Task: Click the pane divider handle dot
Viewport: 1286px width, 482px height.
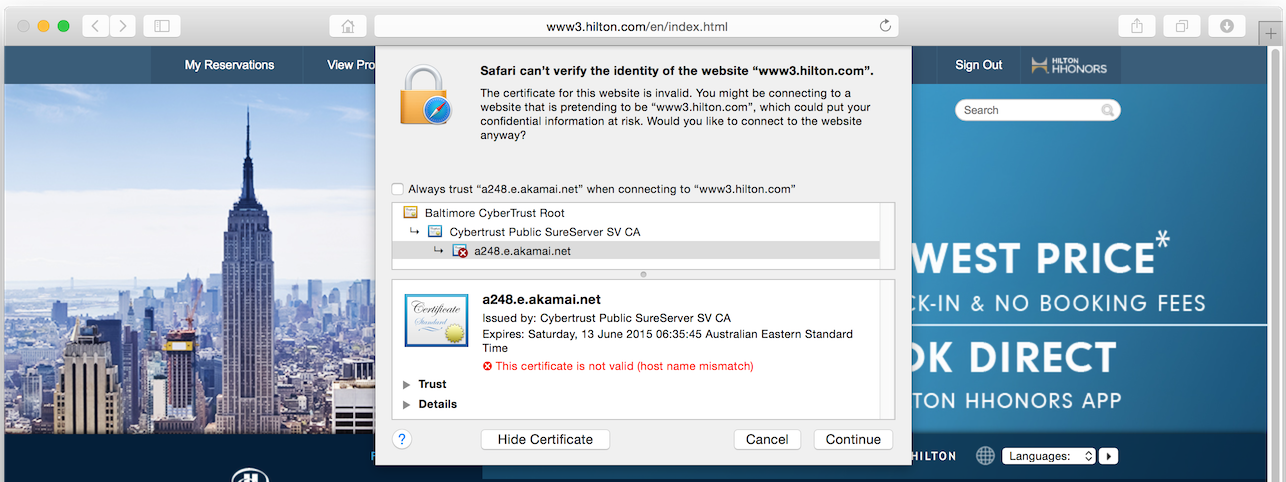Action: pos(643,274)
